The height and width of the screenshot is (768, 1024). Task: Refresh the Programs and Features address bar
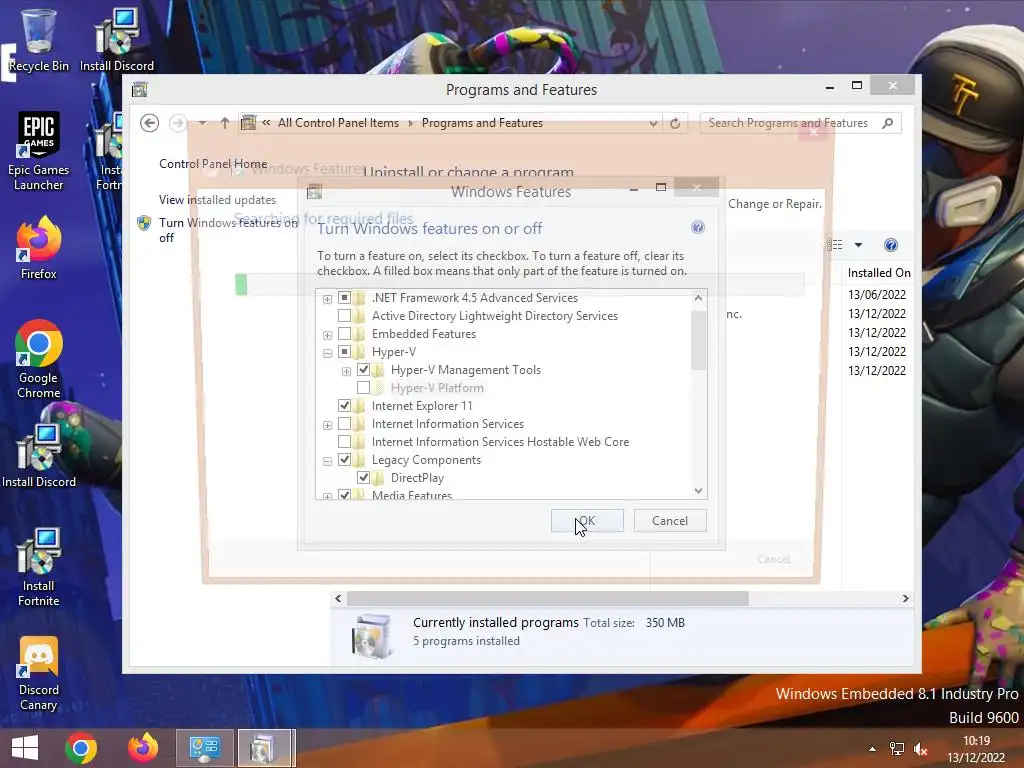pyautogui.click(x=675, y=123)
